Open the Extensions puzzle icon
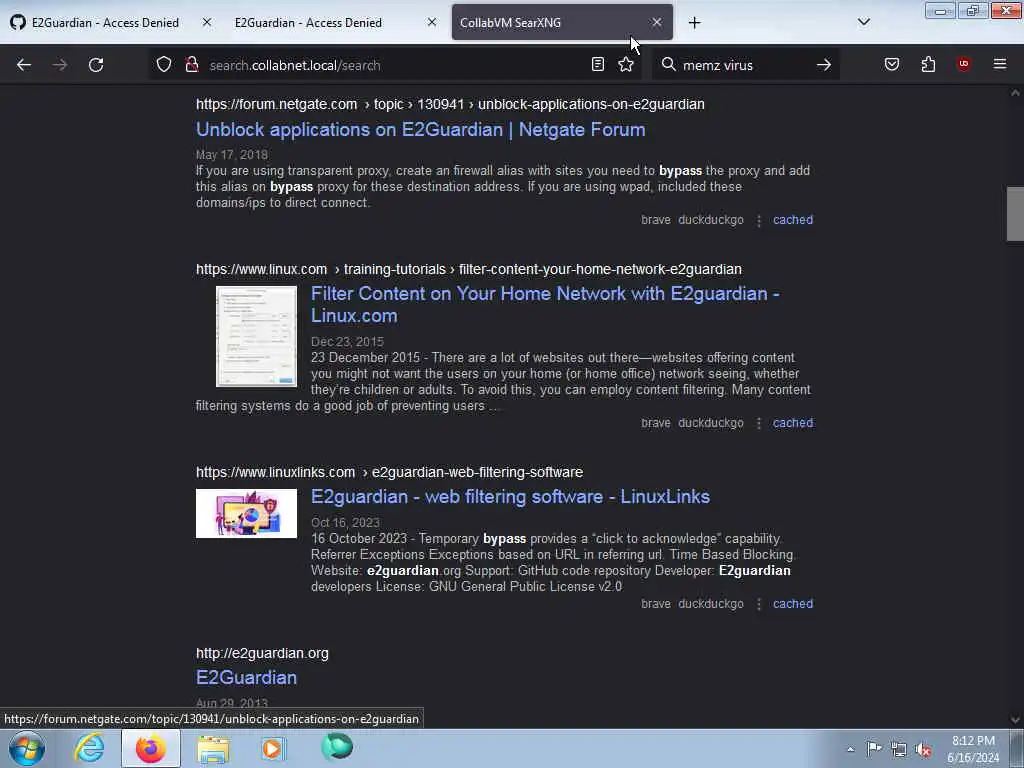The image size is (1024, 768). point(928,64)
